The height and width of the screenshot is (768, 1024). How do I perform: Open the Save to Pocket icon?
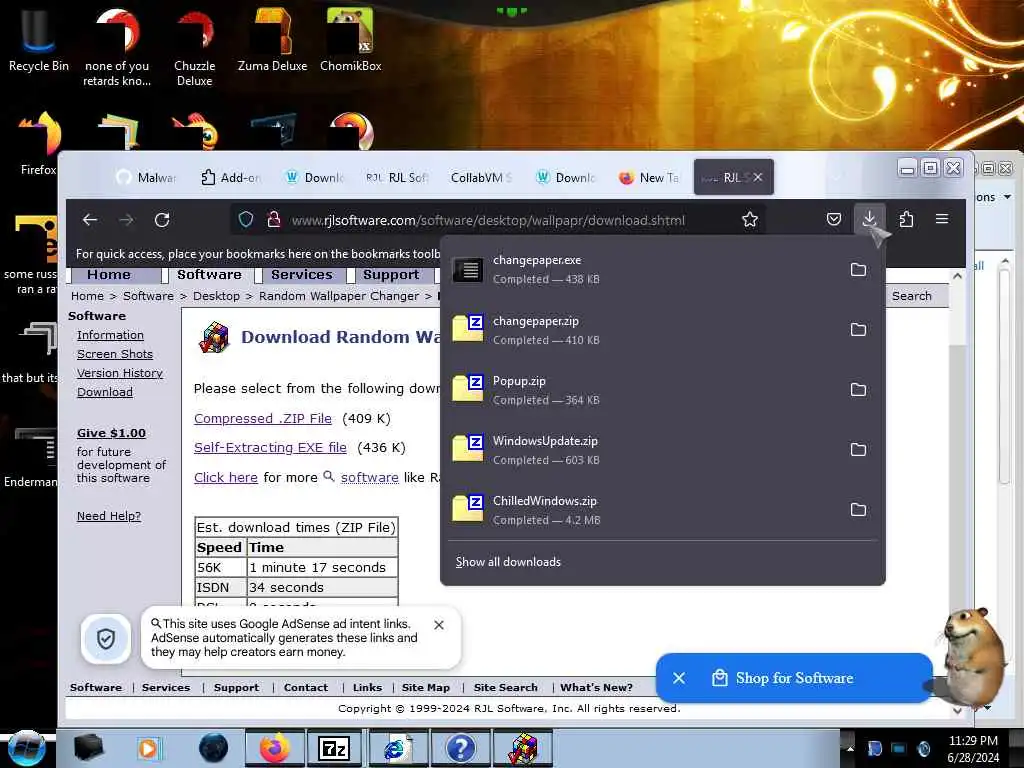(834, 219)
